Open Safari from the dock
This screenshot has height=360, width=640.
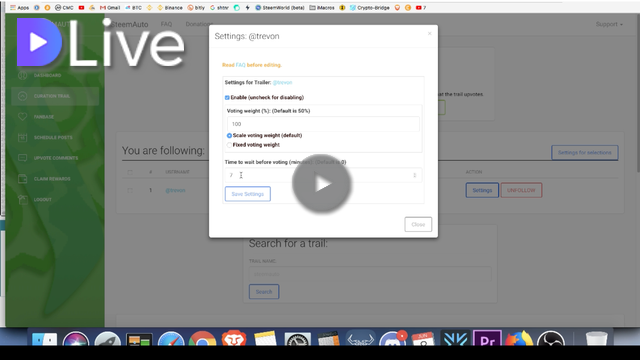click(171, 339)
